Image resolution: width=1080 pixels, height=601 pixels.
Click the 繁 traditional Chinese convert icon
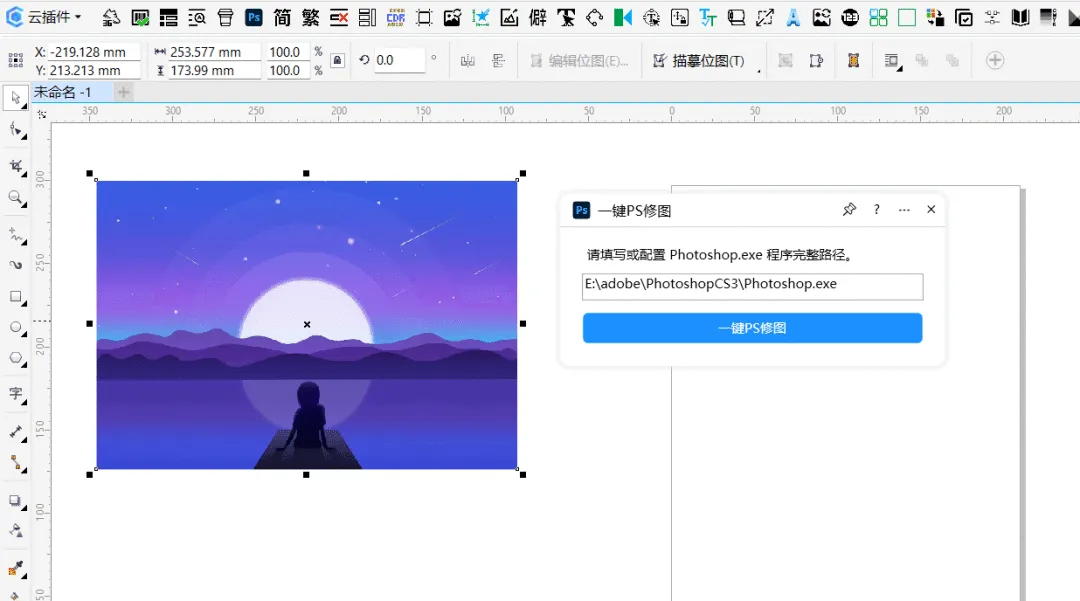point(311,17)
